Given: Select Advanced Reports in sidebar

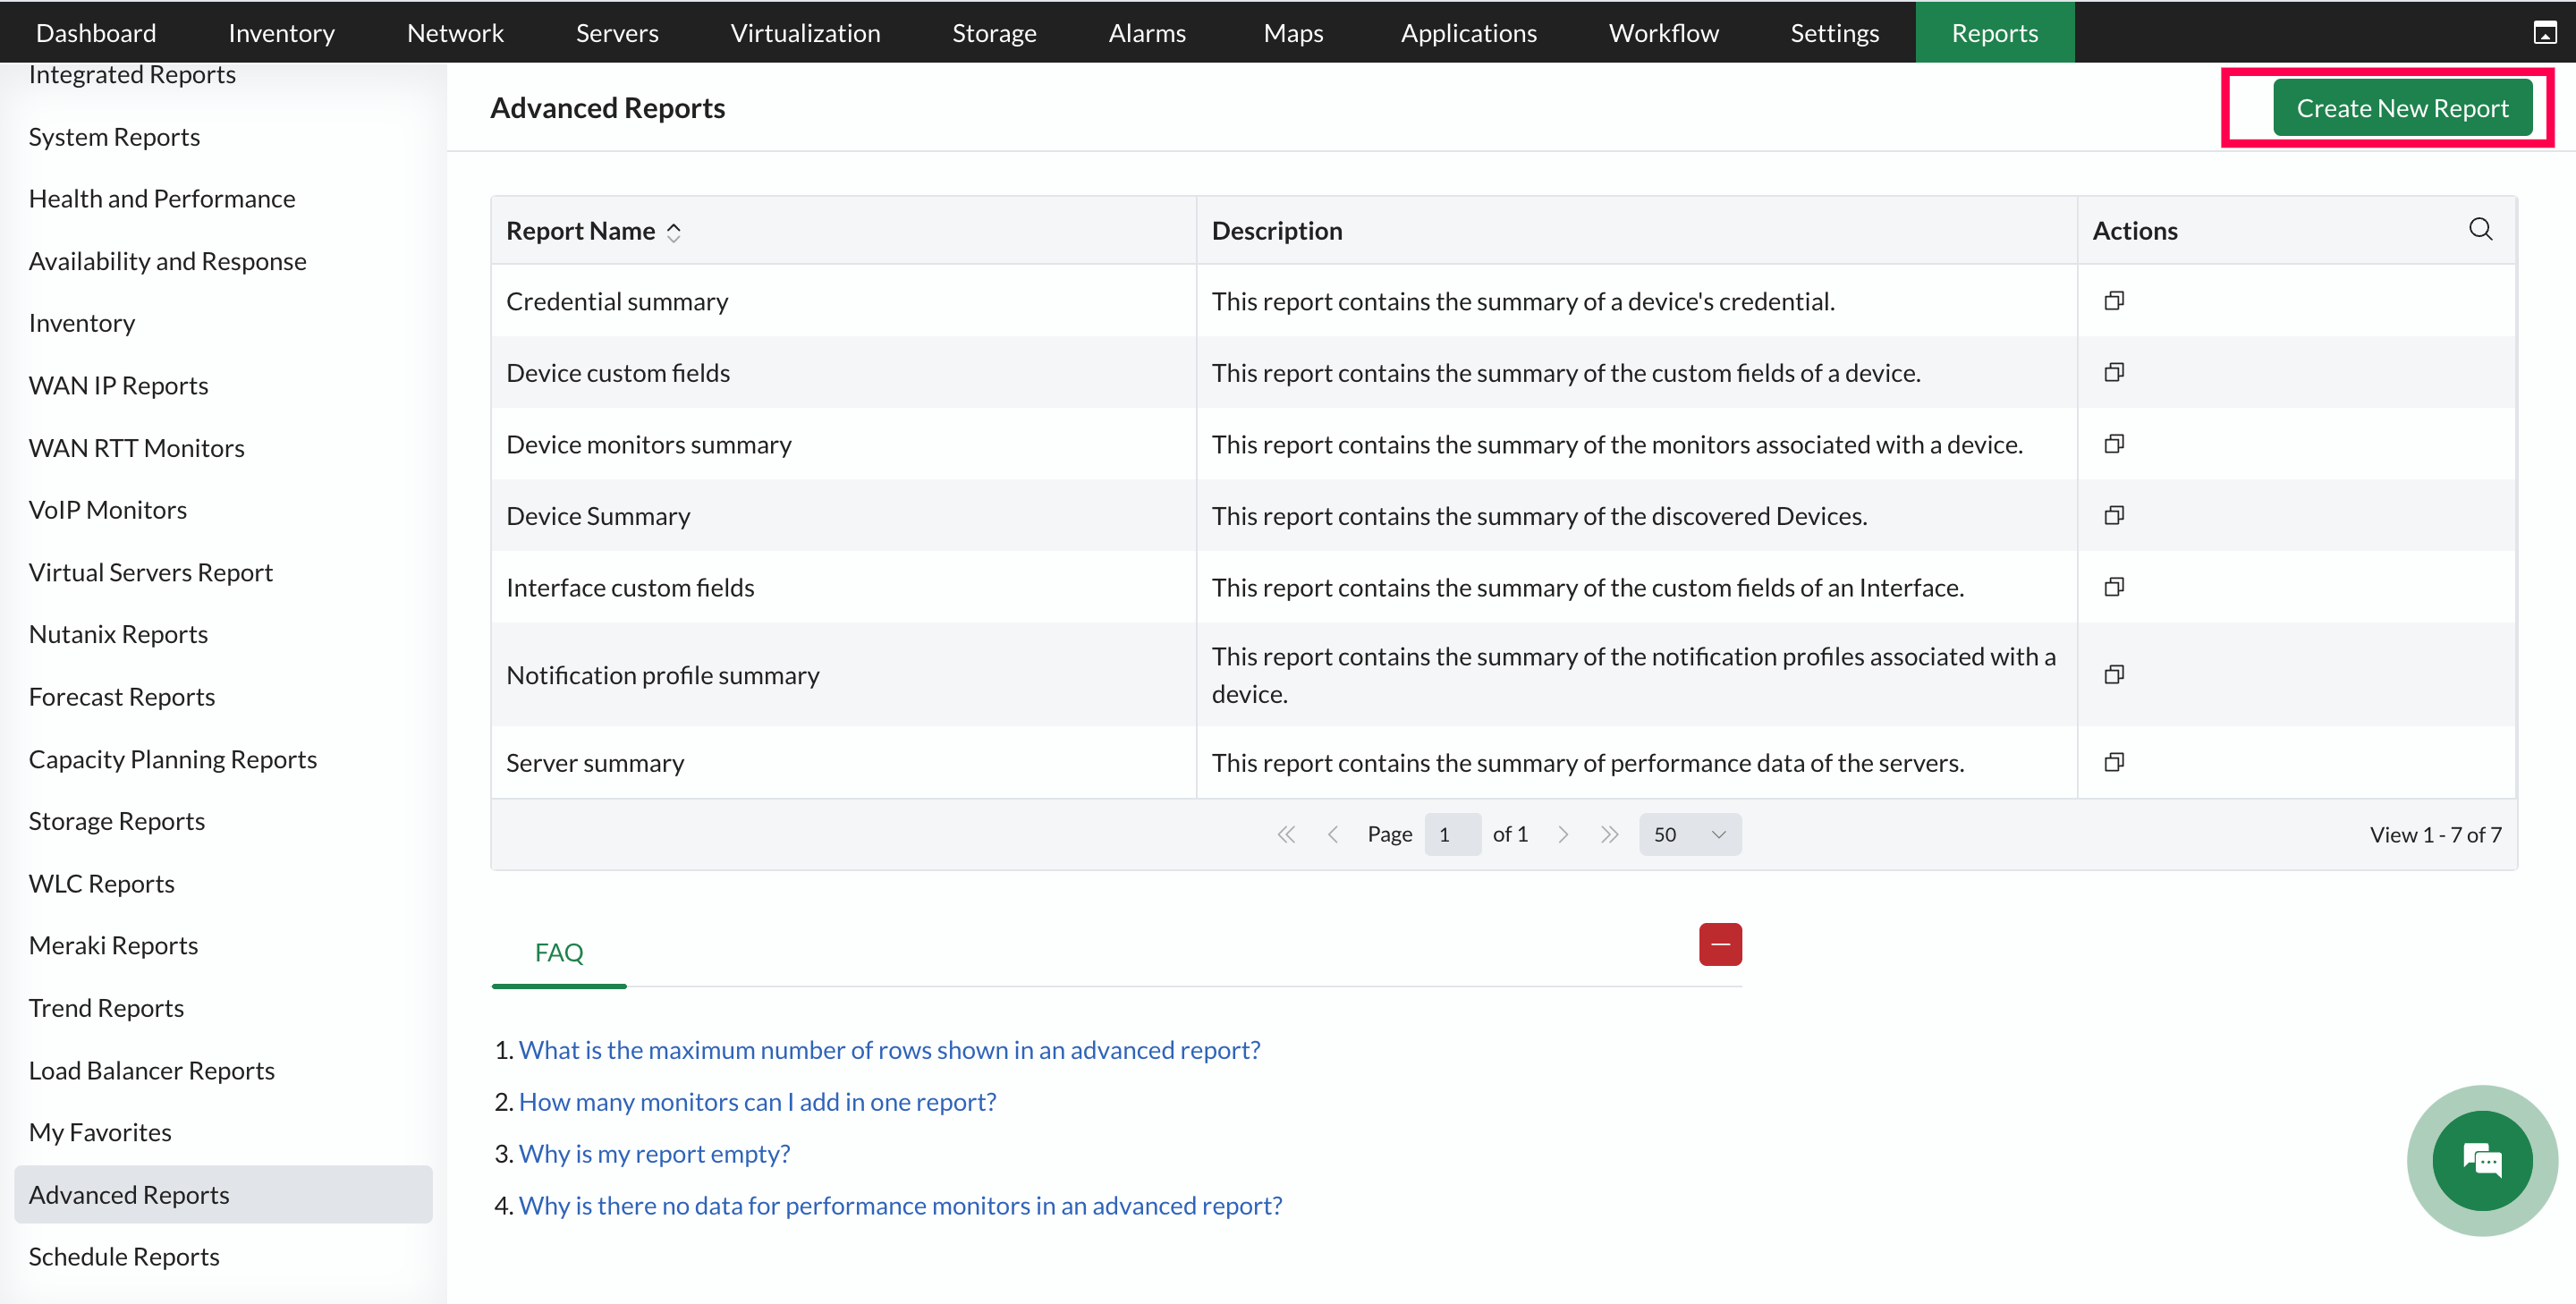Looking at the screenshot, I should 223,1194.
